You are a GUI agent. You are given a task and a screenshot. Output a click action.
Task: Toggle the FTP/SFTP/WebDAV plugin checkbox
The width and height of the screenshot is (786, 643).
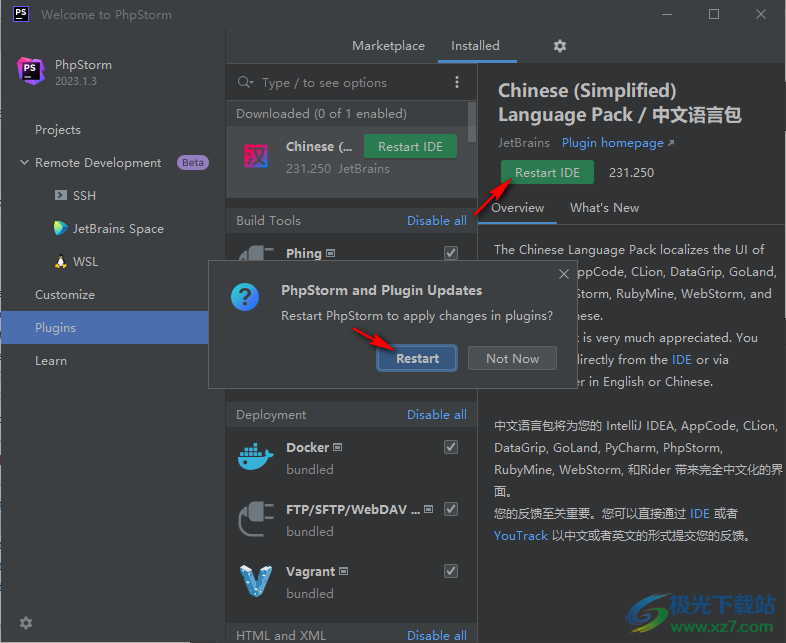(x=451, y=509)
